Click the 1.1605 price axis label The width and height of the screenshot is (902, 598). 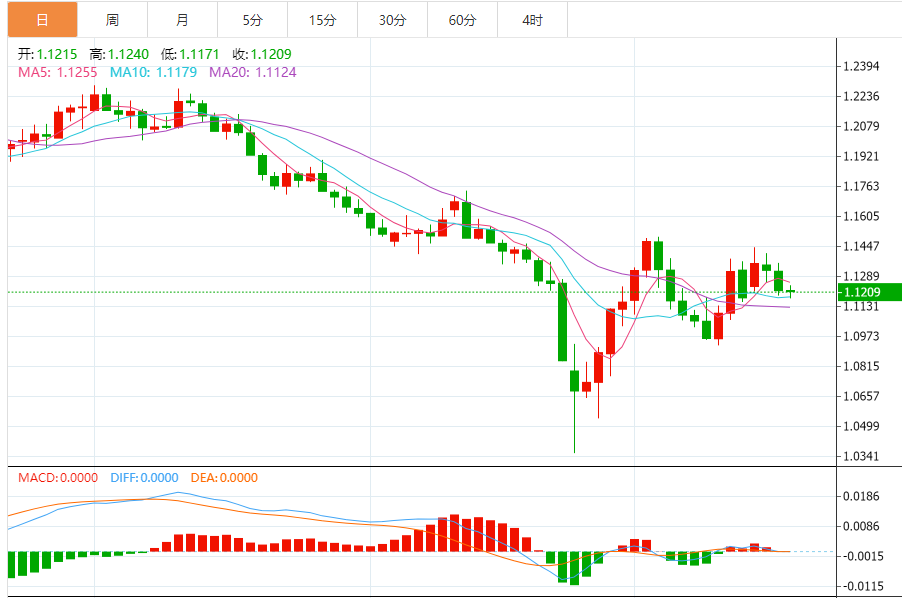(x=861, y=216)
